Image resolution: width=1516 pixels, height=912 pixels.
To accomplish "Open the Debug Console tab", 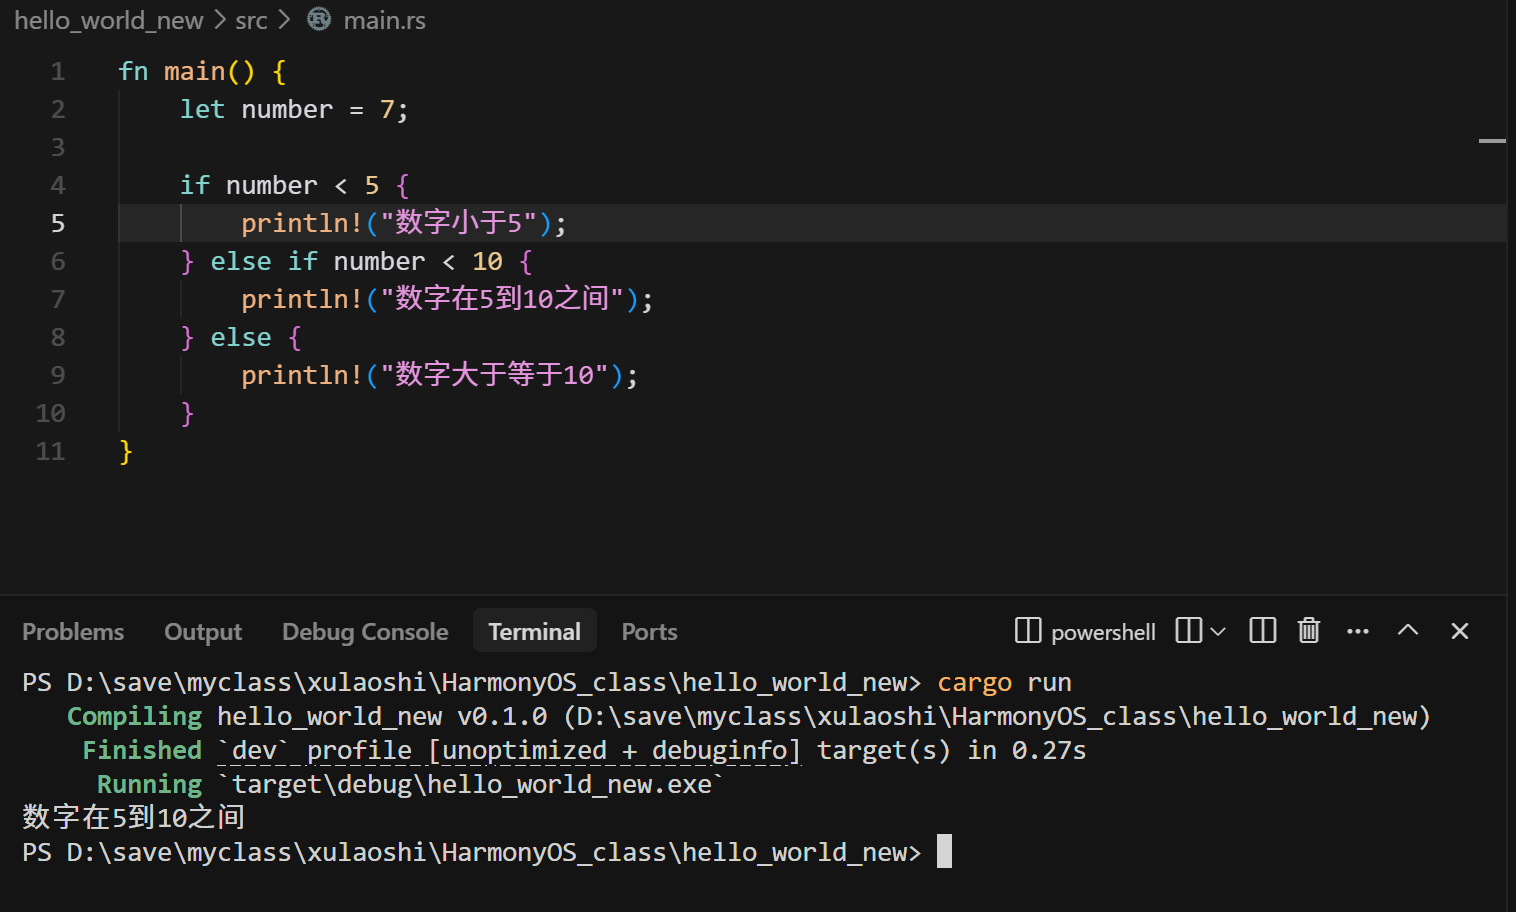I will pos(365,632).
